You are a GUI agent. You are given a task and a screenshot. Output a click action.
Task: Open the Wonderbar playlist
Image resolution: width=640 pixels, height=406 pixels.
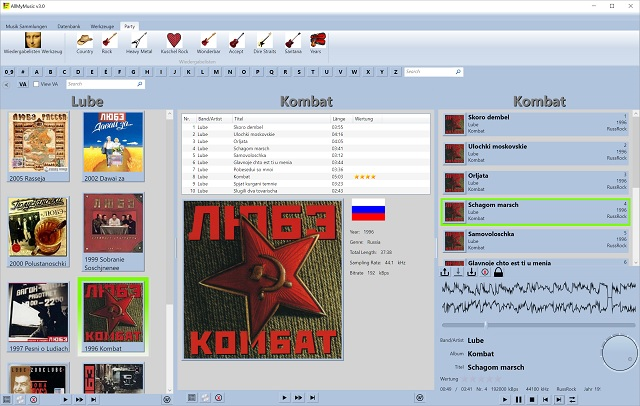pyautogui.click(x=208, y=44)
